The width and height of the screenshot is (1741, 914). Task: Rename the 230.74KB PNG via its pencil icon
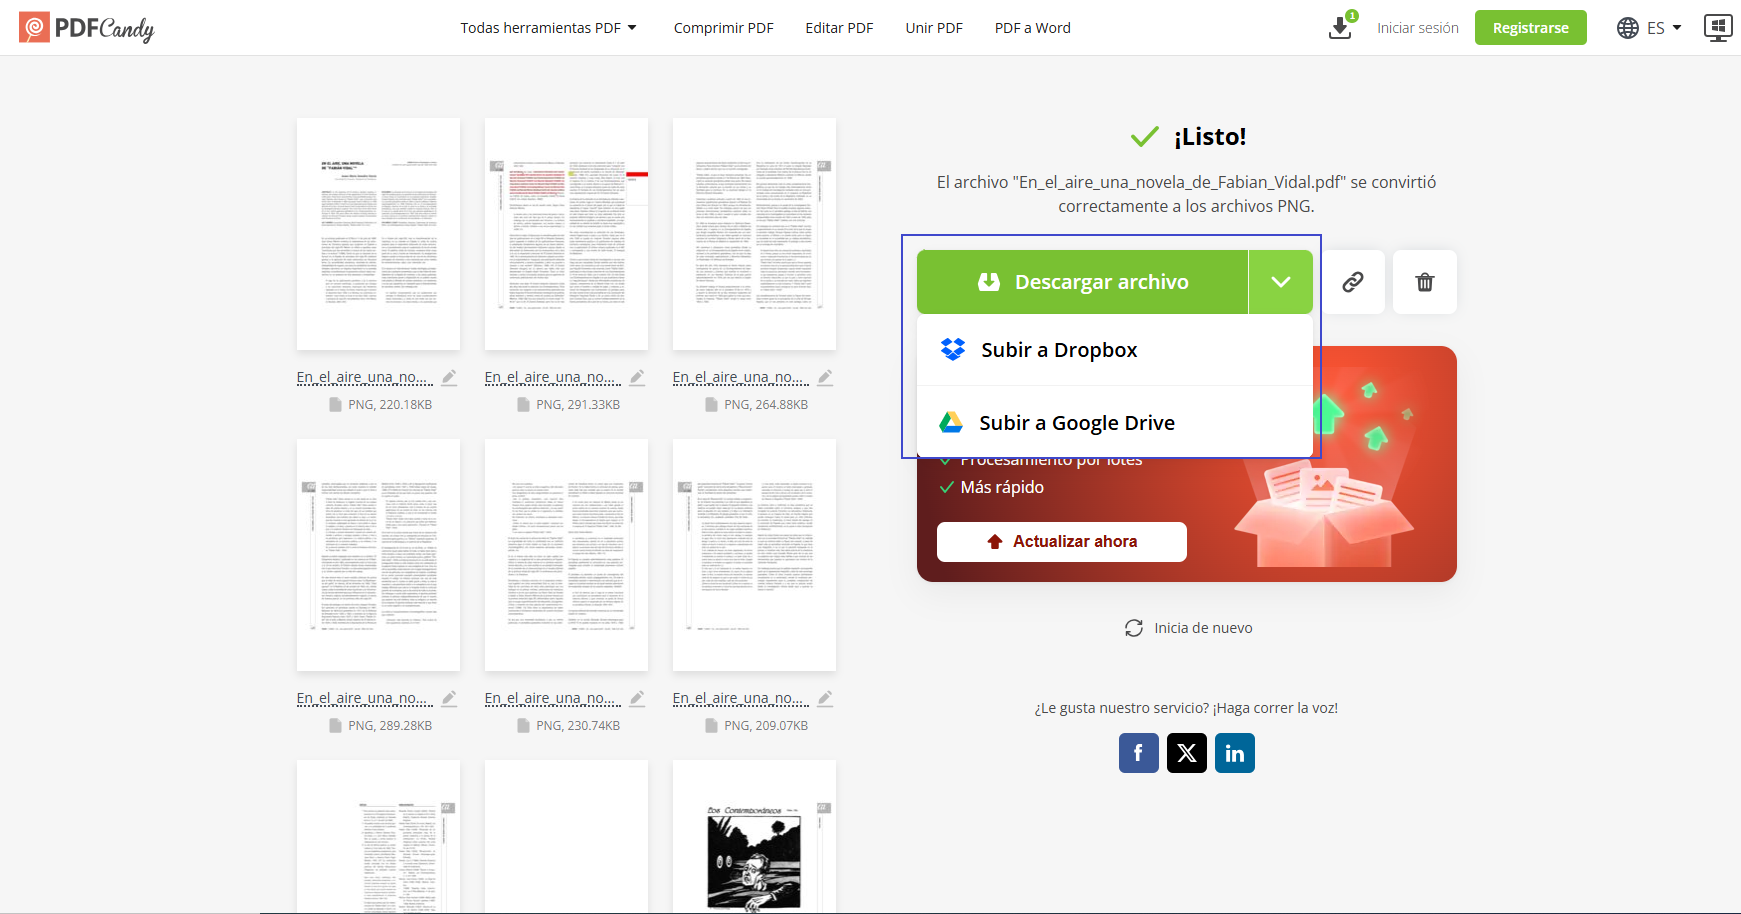(637, 698)
